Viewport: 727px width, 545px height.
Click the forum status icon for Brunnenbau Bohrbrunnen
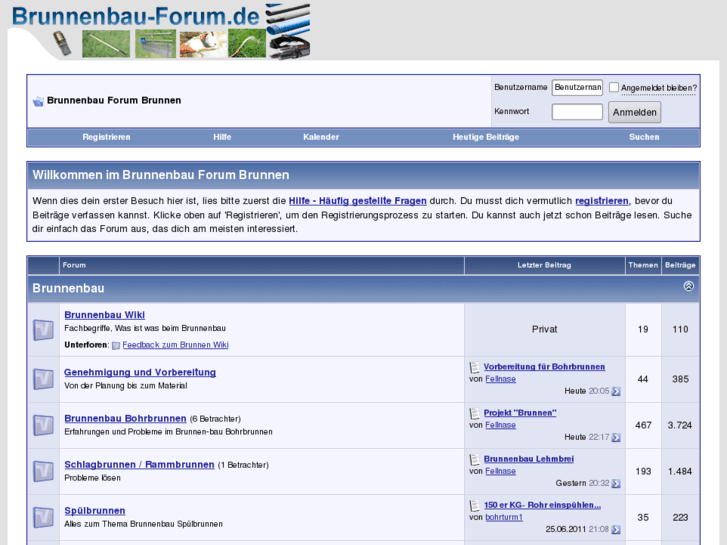coord(43,425)
